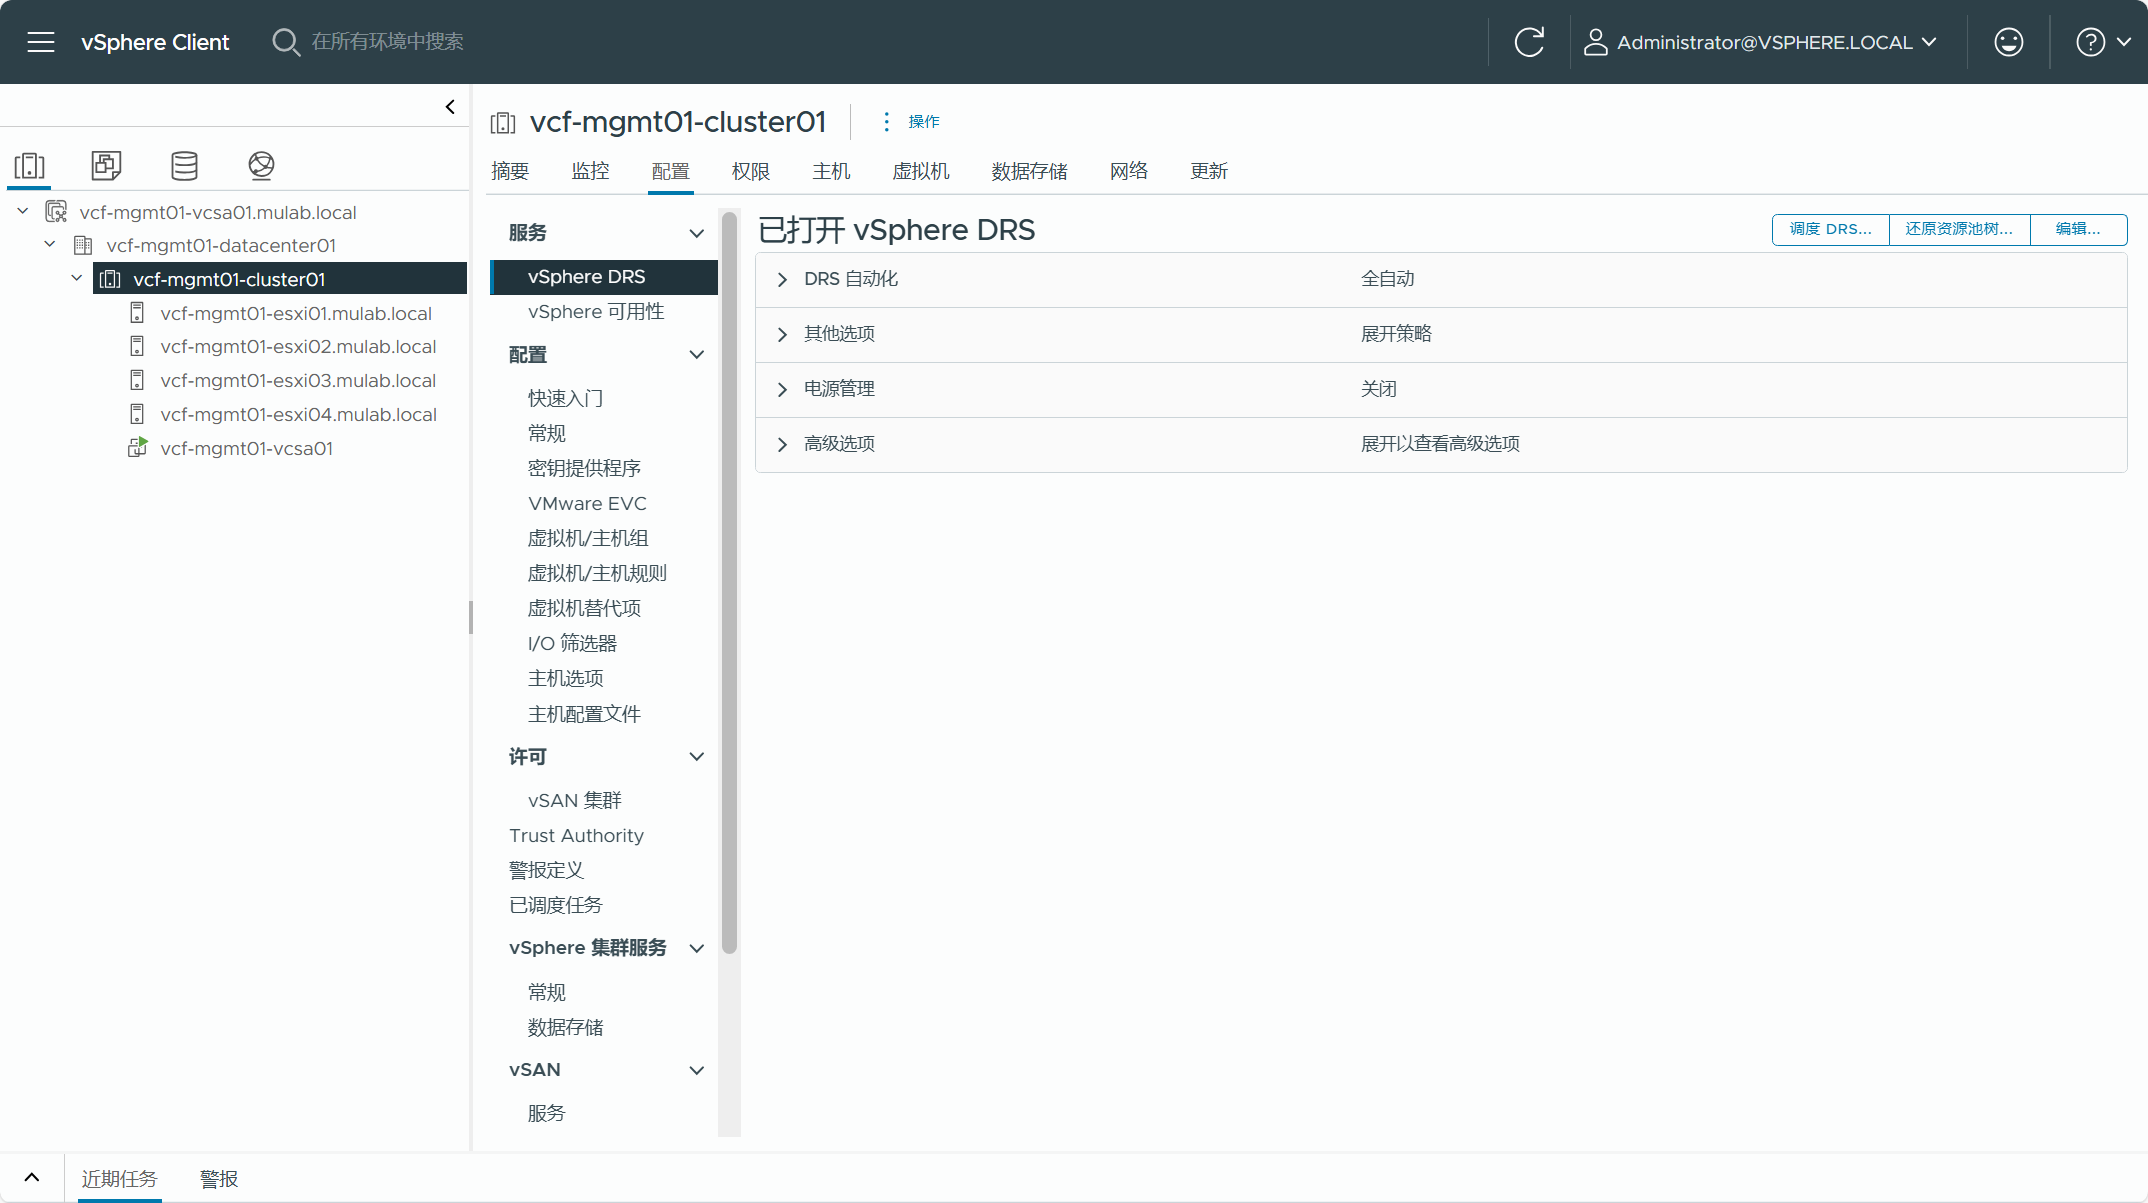Viewport: 2148px width, 1203px height.
Task: Switch to Hosts and Clusters inventory view
Action: (30, 165)
